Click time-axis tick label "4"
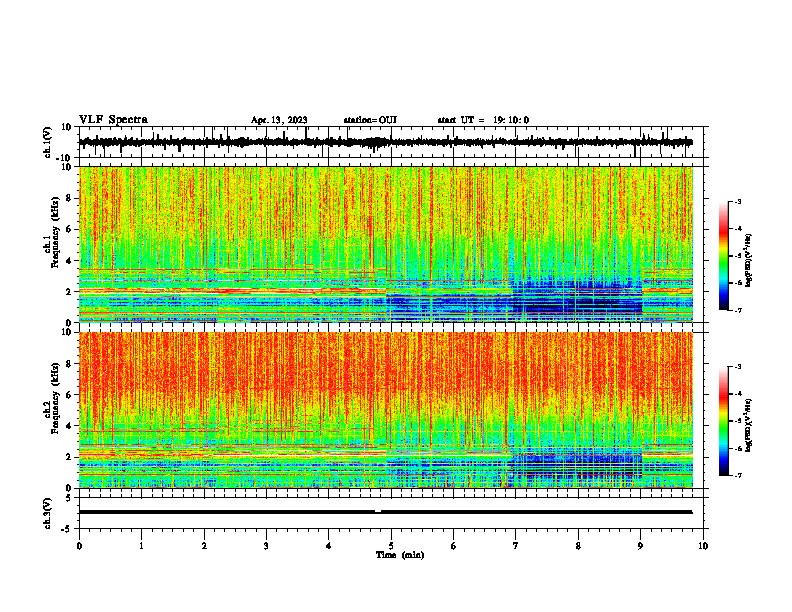792x612 pixels. tap(329, 546)
